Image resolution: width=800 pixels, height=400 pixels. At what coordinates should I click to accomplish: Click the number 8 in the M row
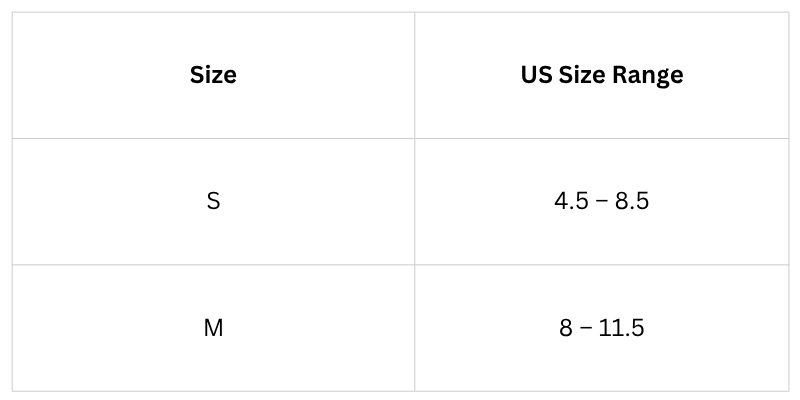pyautogui.click(x=567, y=327)
